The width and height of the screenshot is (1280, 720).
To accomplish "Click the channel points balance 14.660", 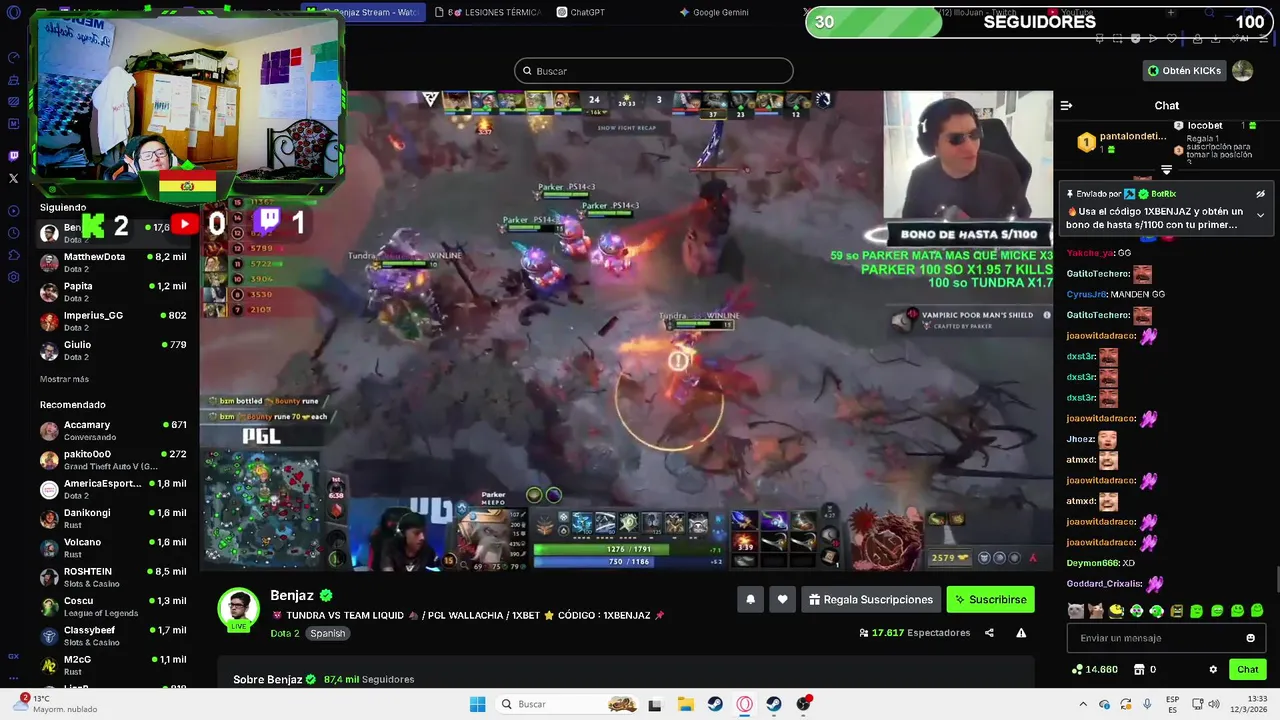I will tap(1094, 669).
